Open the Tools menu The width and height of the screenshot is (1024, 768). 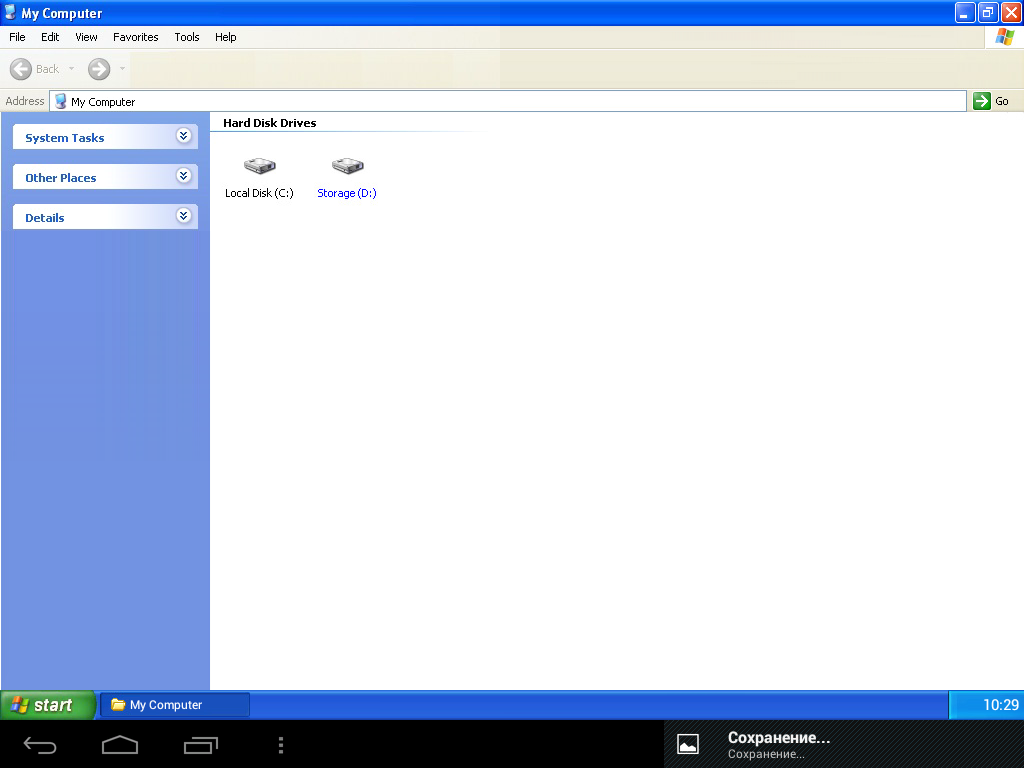pyautogui.click(x=187, y=37)
